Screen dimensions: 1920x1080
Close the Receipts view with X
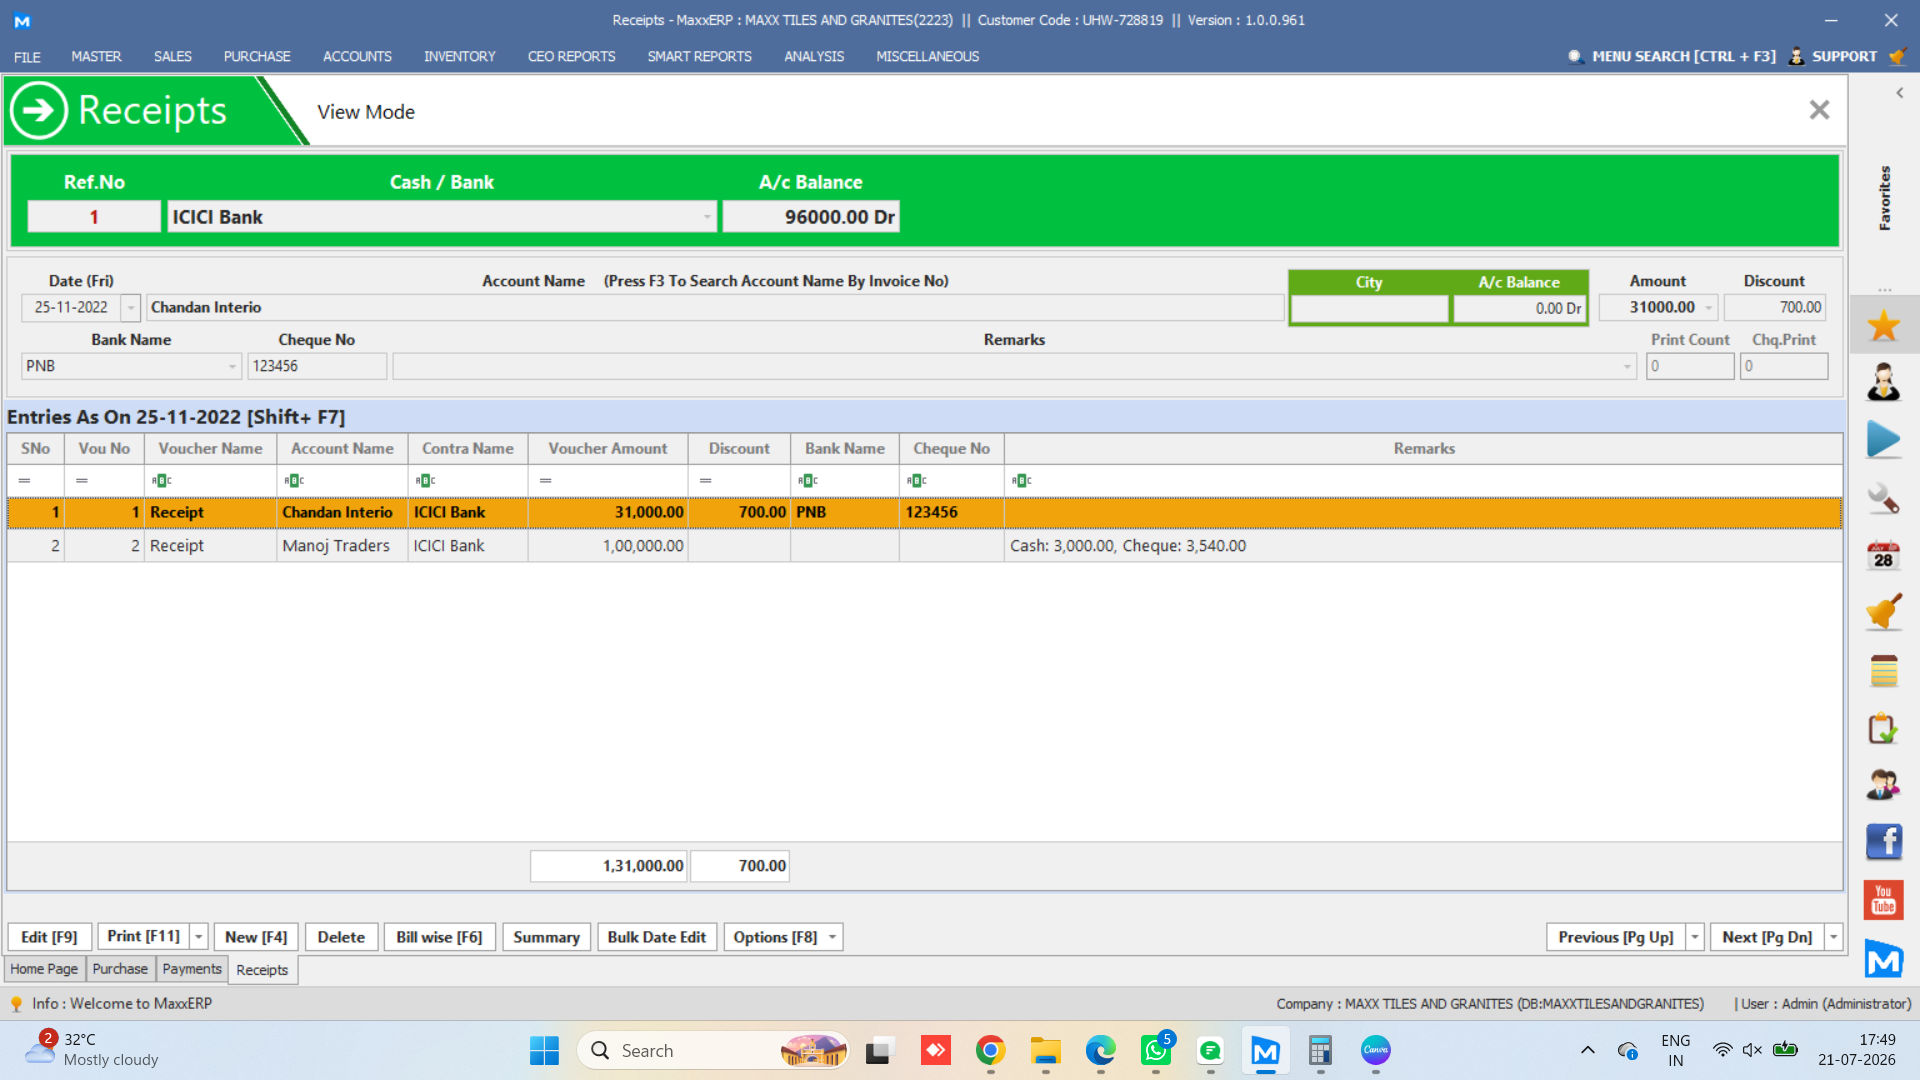click(x=1819, y=110)
